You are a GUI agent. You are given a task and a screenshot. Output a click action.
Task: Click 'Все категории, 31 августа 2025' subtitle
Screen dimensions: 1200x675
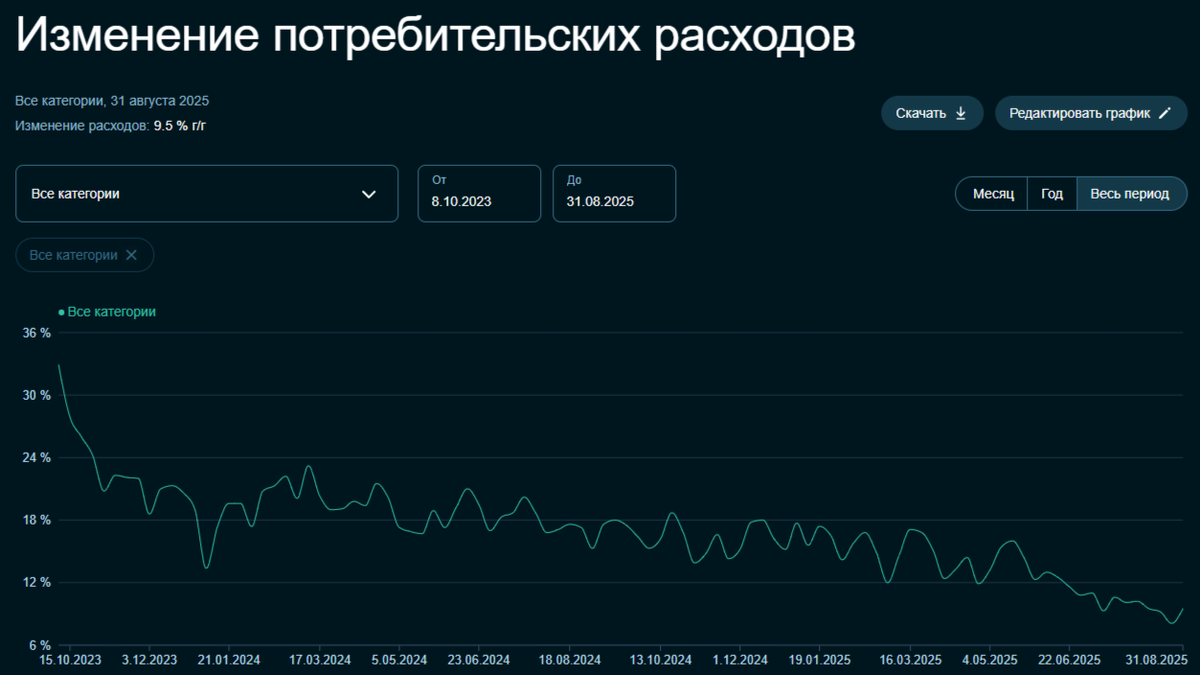click(112, 101)
